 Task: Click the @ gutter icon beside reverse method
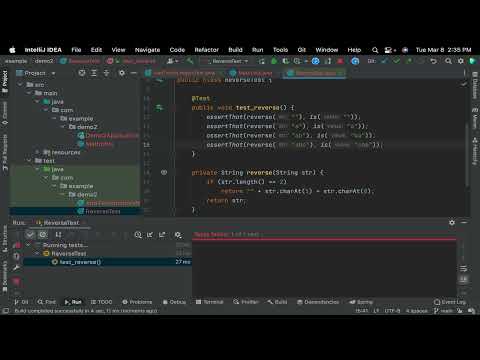(x=164, y=172)
